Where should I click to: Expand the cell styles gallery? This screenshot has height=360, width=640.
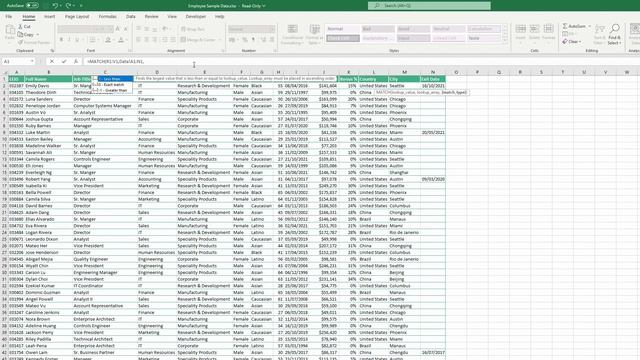point(505,40)
